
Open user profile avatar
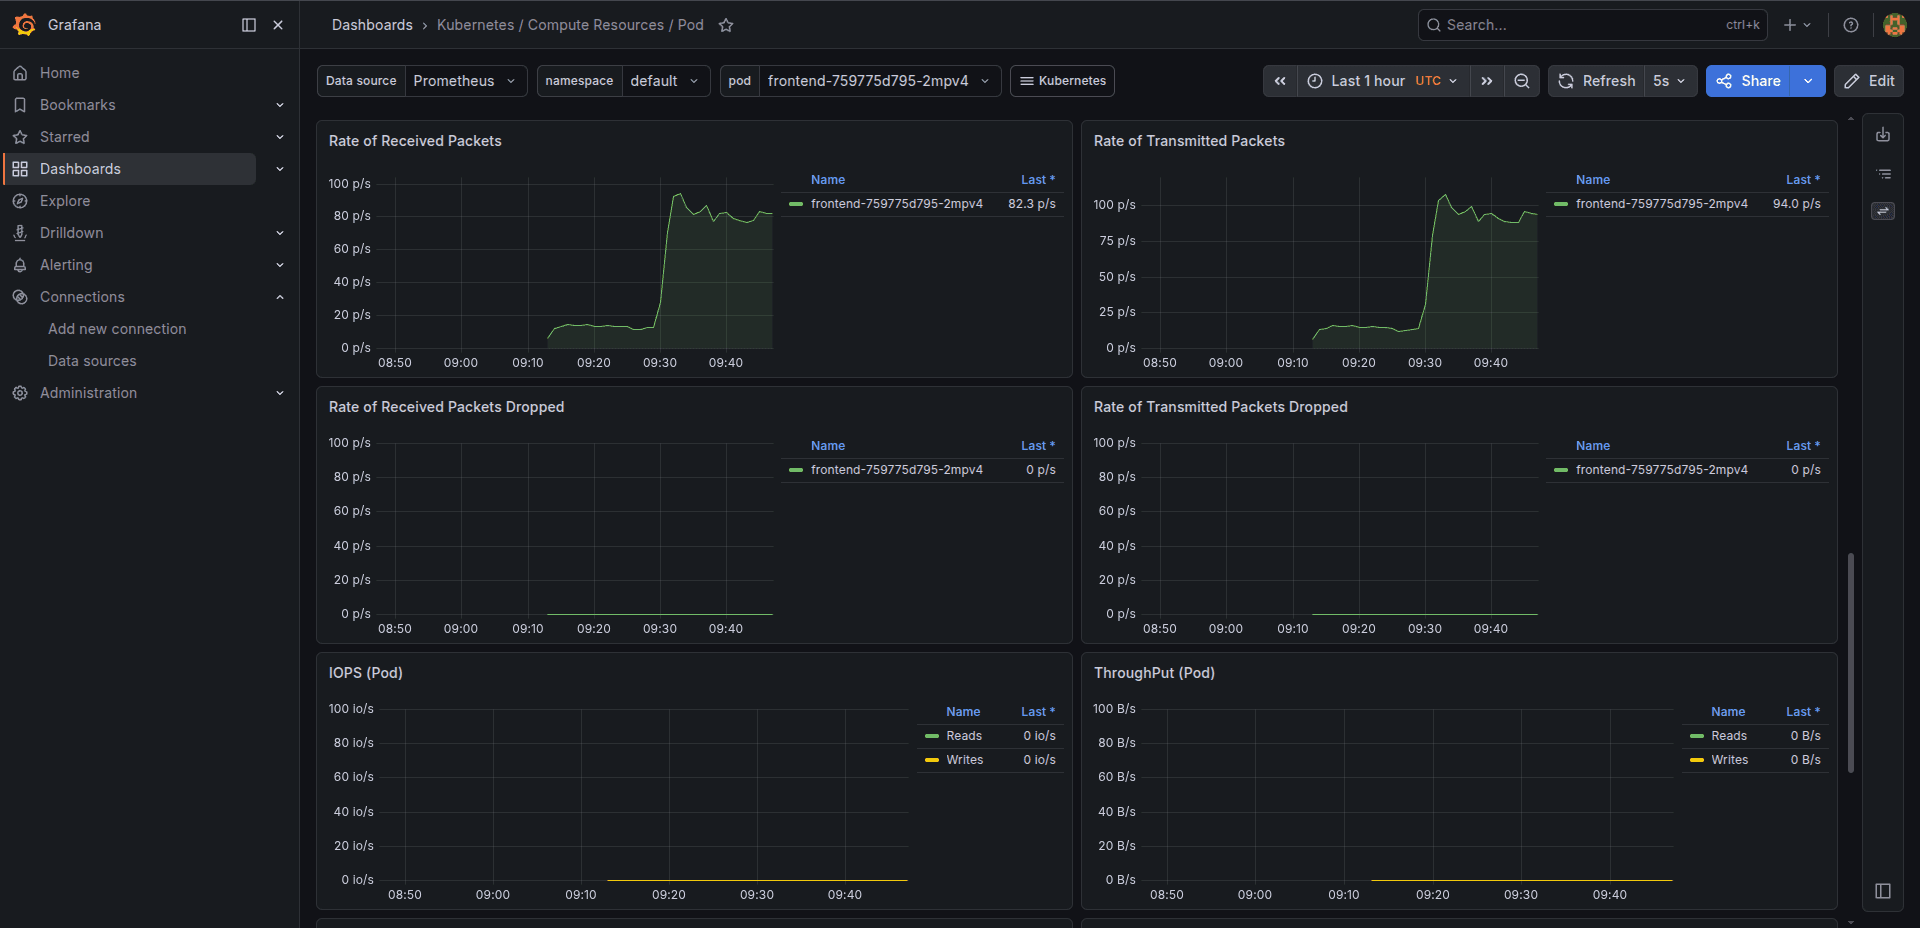(1894, 25)
